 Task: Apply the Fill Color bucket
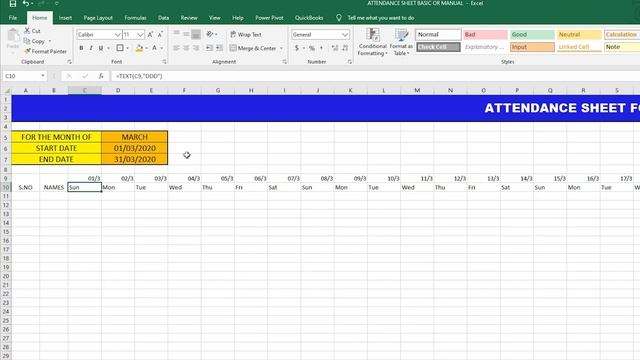[139, 48]
